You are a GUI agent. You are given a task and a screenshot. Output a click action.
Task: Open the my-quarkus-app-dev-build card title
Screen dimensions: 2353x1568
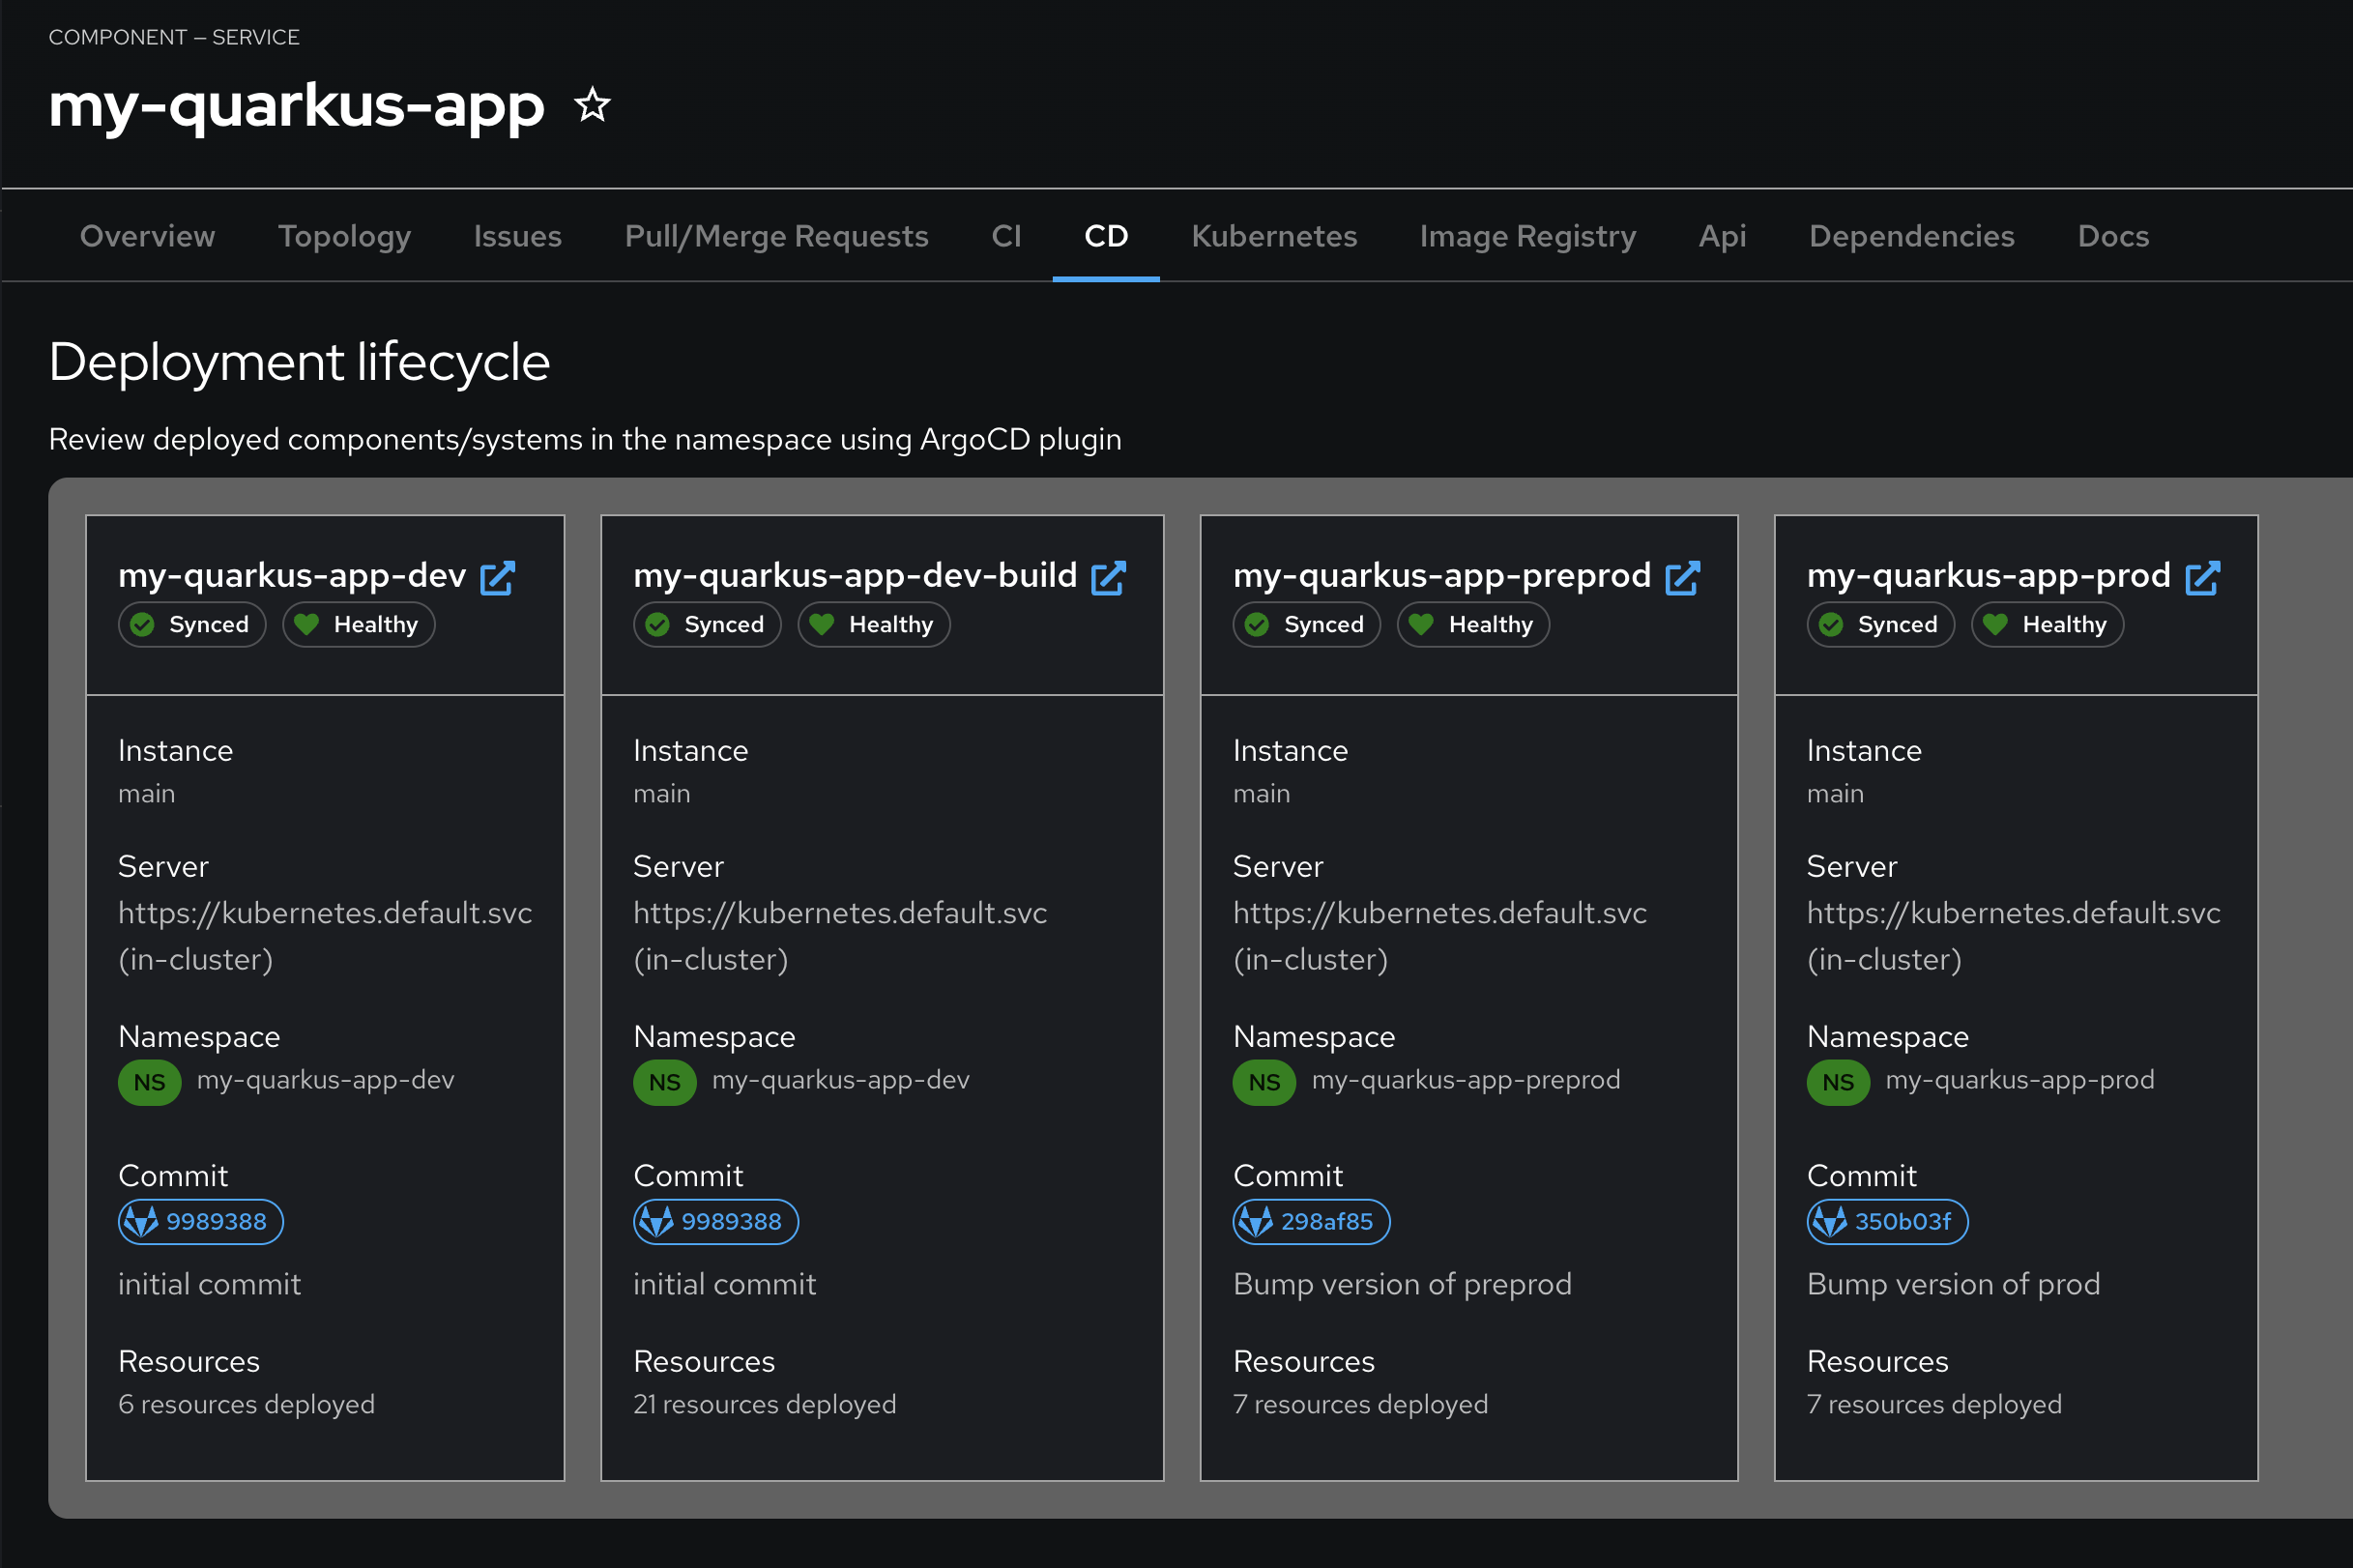click(855, 576)
